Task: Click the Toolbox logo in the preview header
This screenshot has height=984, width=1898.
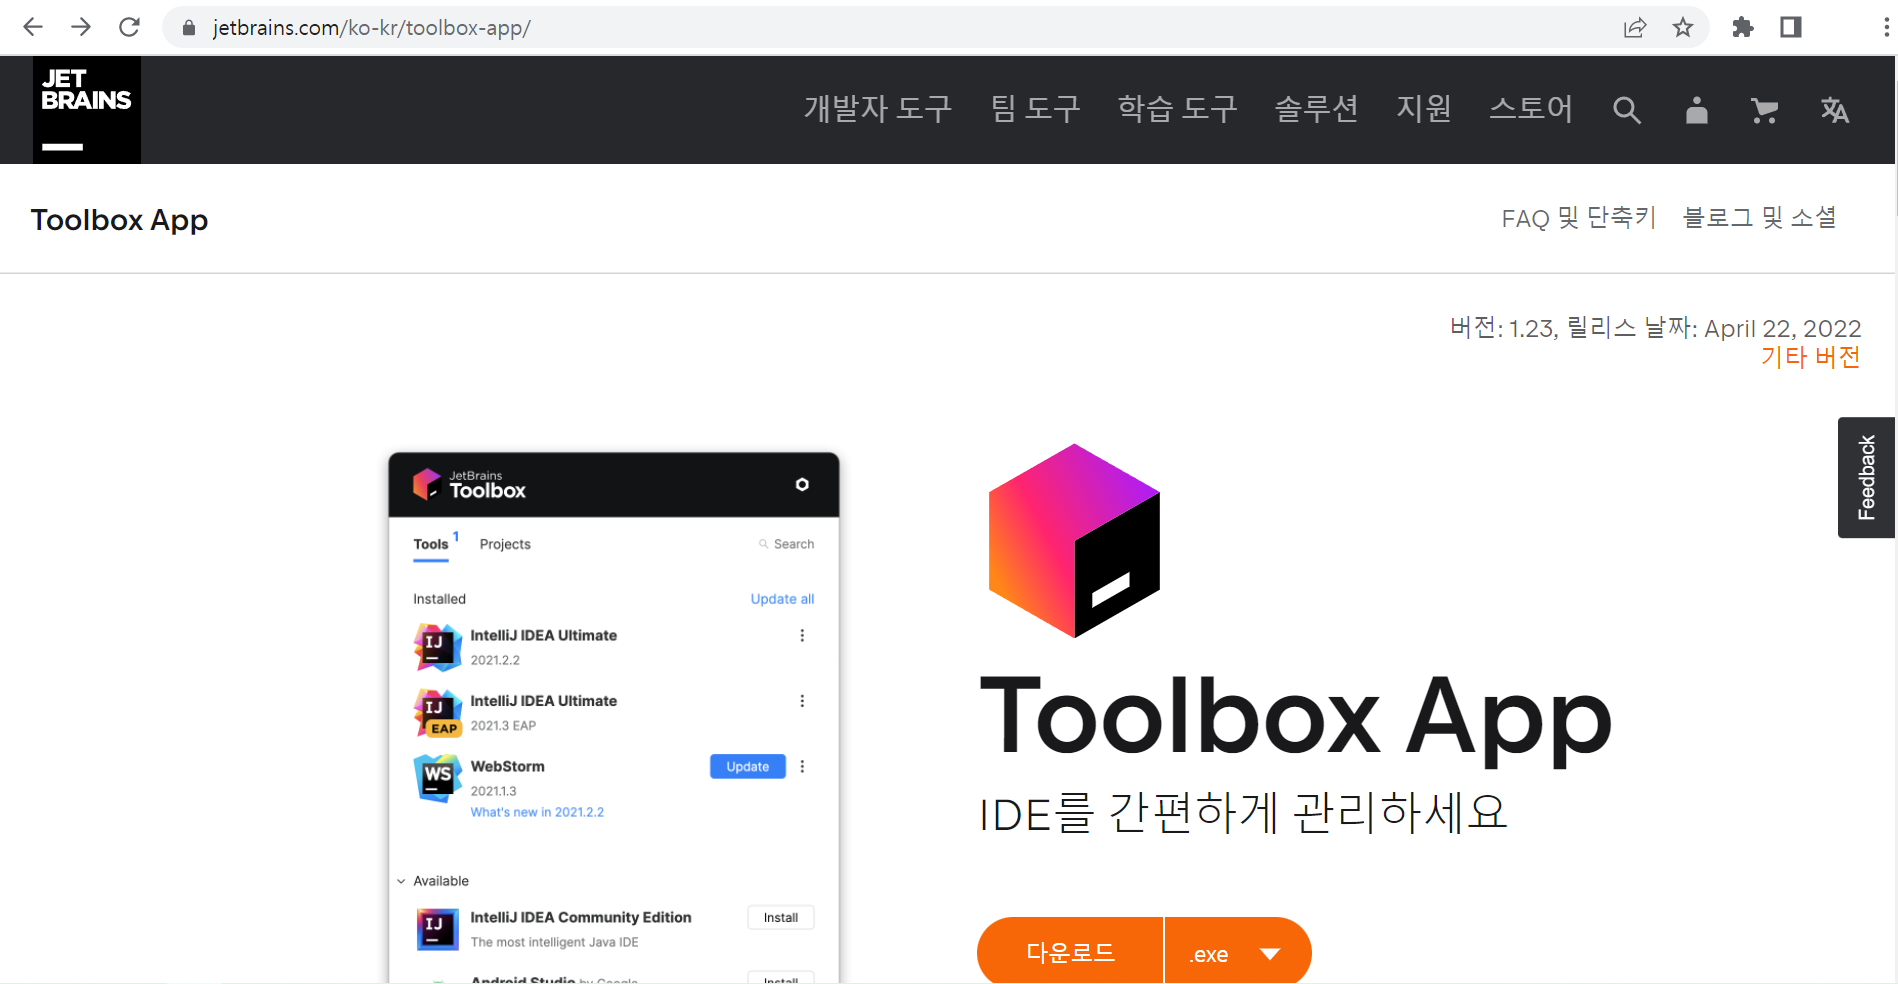Action: pos(469,485)
